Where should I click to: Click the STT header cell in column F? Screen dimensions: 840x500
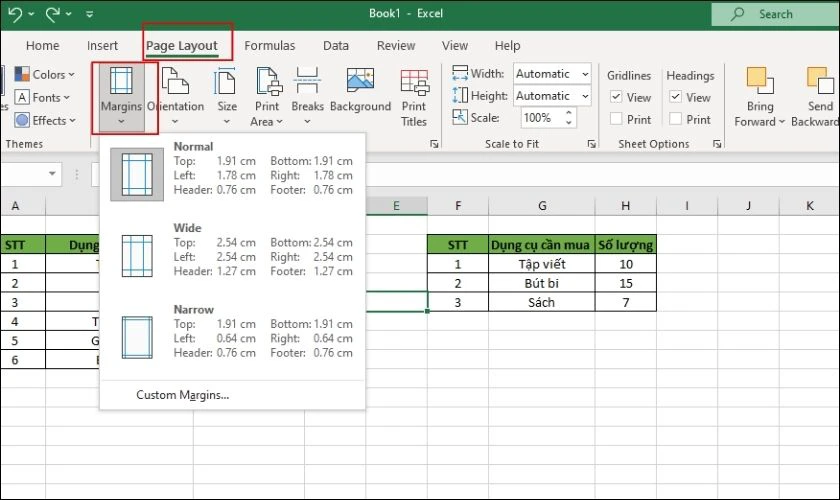(458, 245)
